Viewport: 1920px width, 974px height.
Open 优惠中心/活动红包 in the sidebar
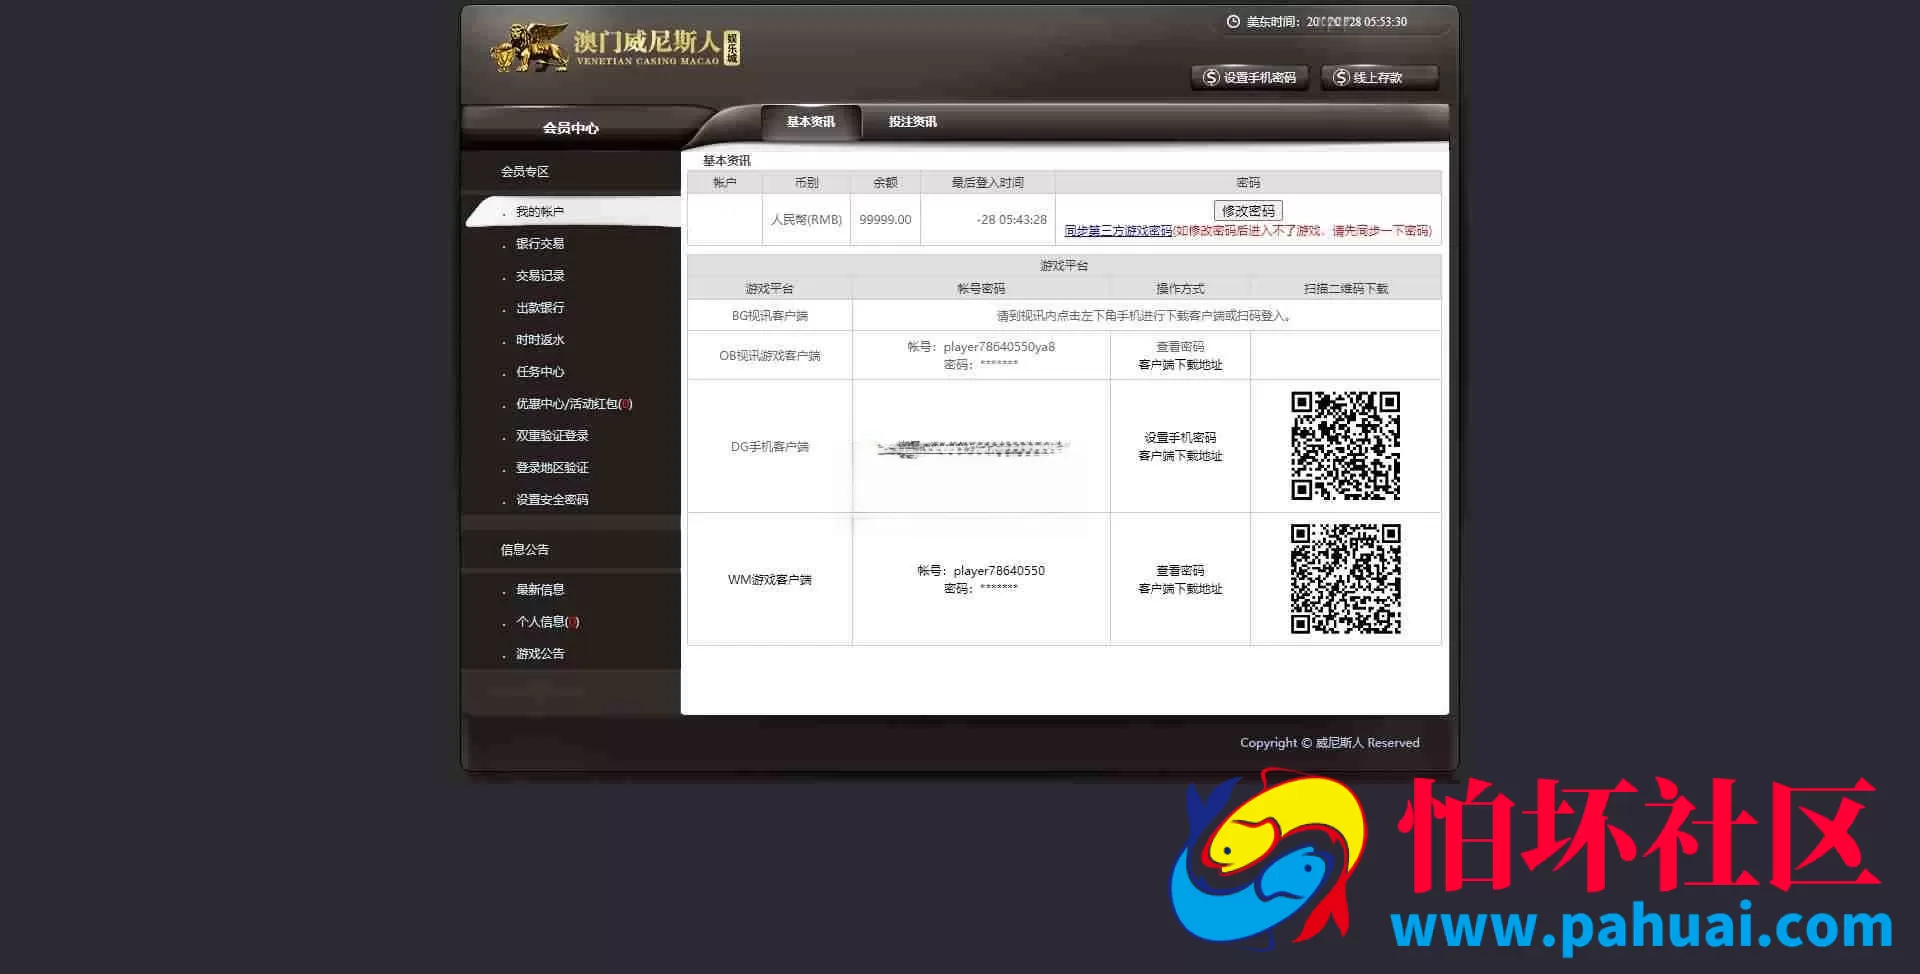(x=574, y=404)
